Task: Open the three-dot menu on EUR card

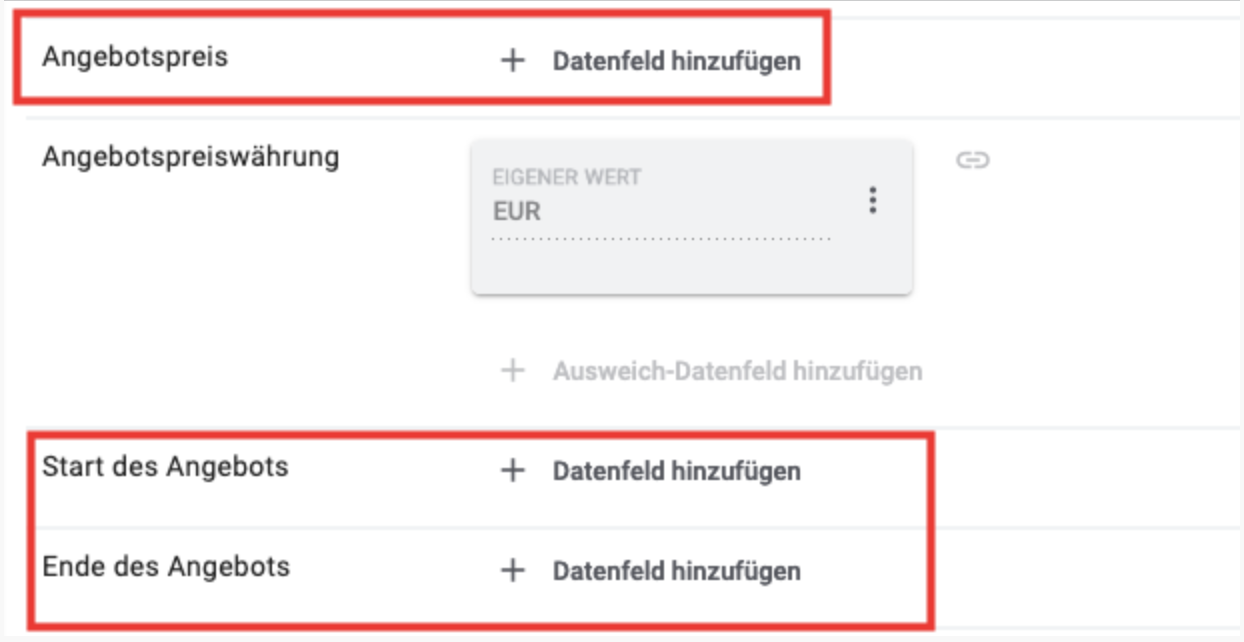Action: pyautogui.click(x=873, y=200)
